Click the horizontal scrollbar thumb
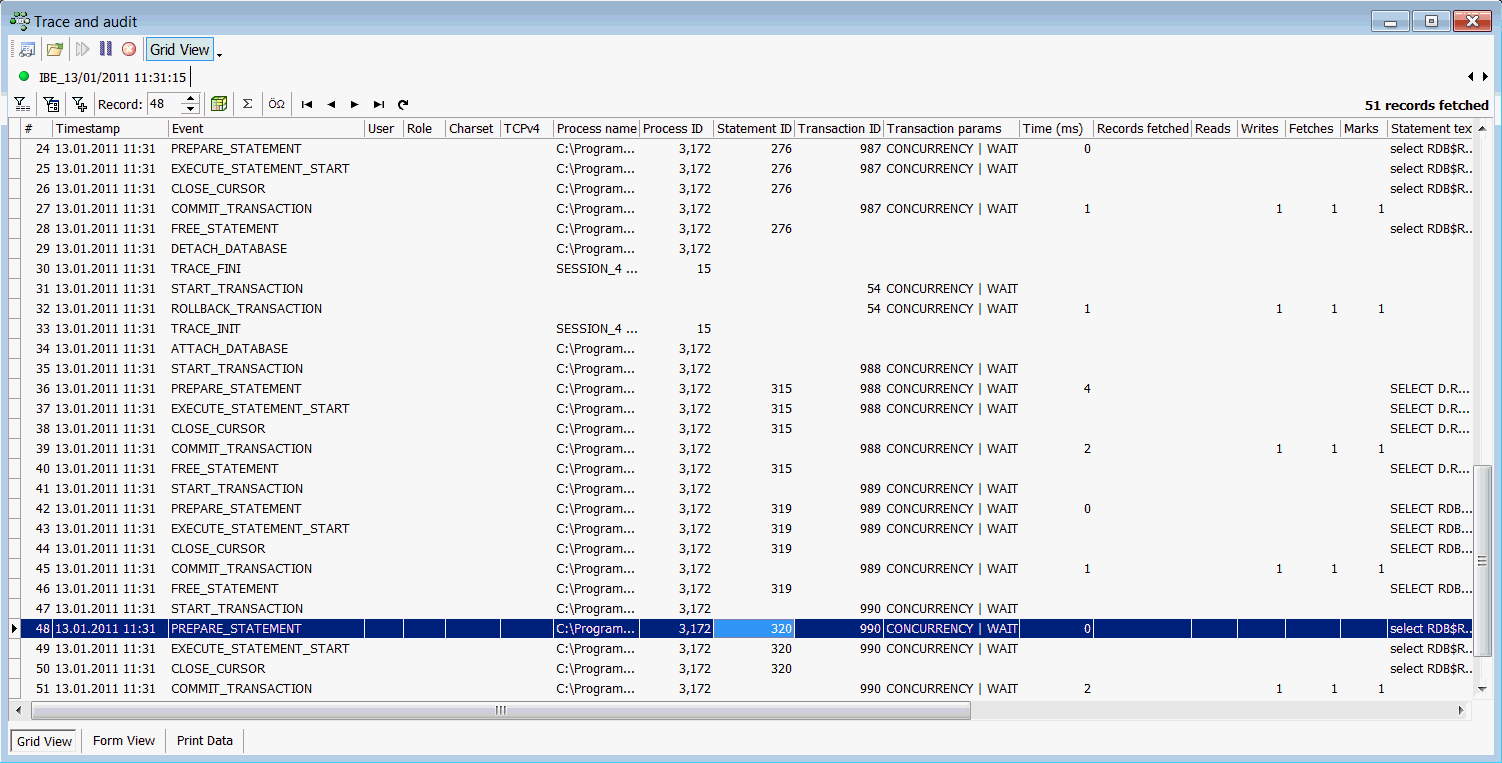1502x763 pixels. tap(500, 710)
